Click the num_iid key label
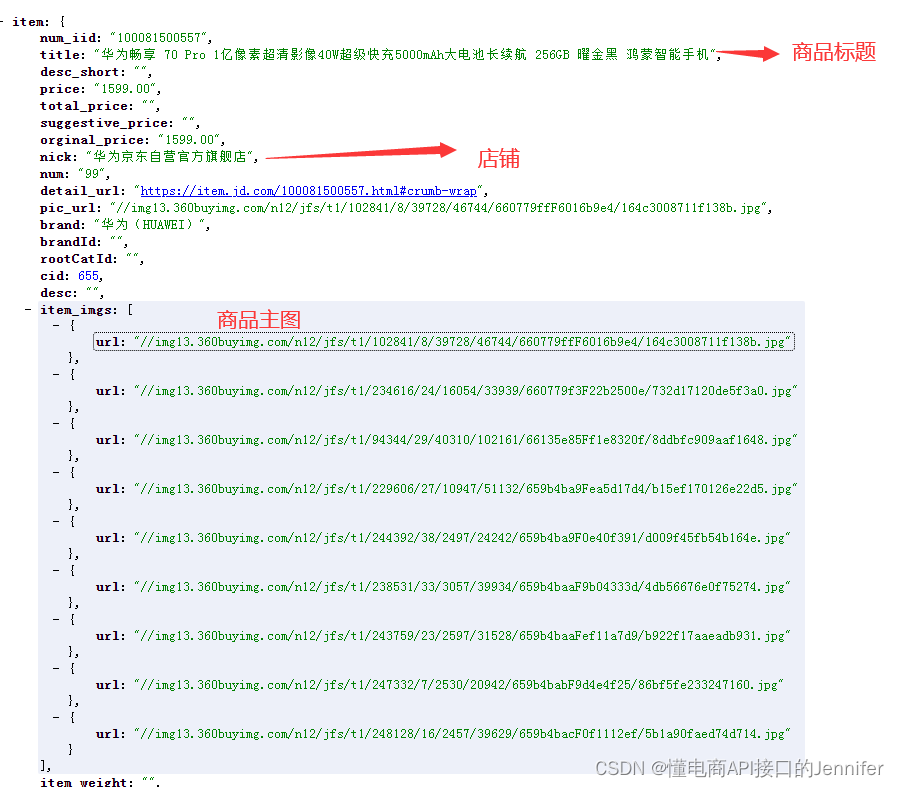Image resolution: width=899 pixels, height=787 pixels. 71,38
